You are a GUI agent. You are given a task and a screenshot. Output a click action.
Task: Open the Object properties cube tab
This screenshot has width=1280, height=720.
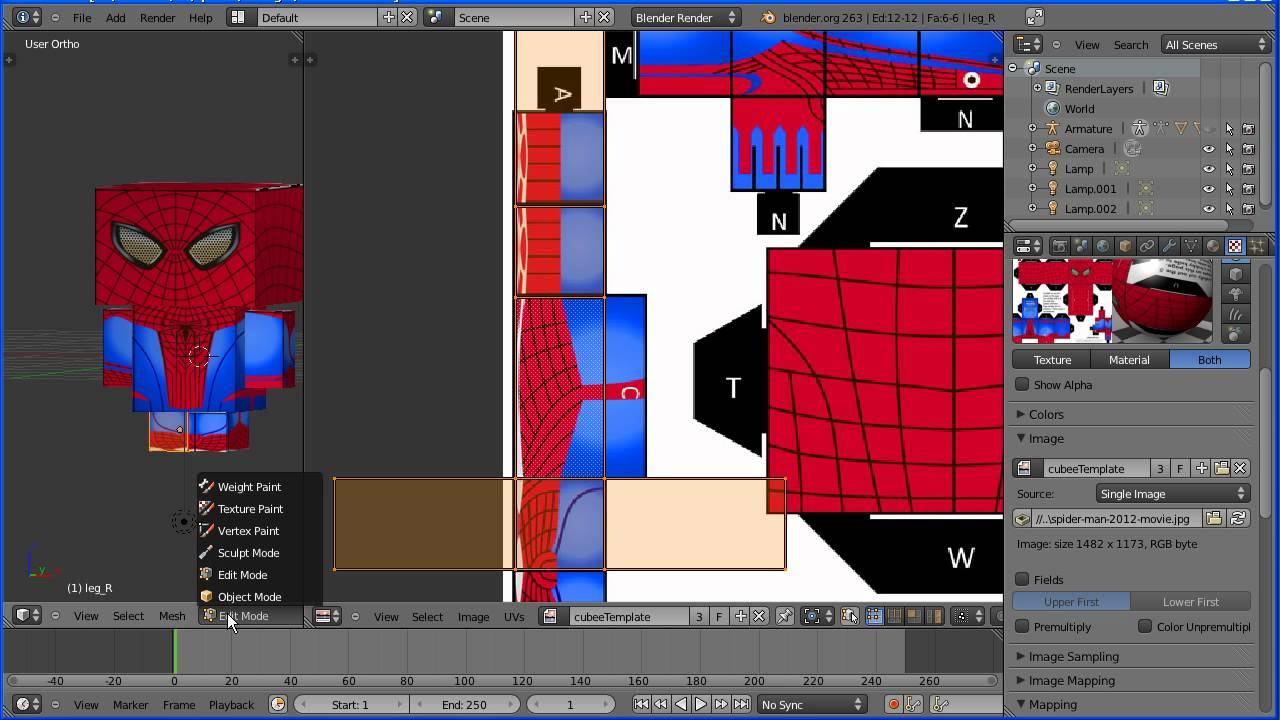point(1125,246)
